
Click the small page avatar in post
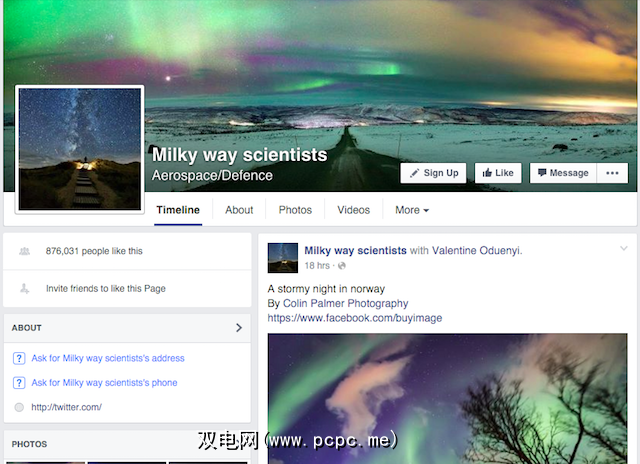(x=282, y=258)
